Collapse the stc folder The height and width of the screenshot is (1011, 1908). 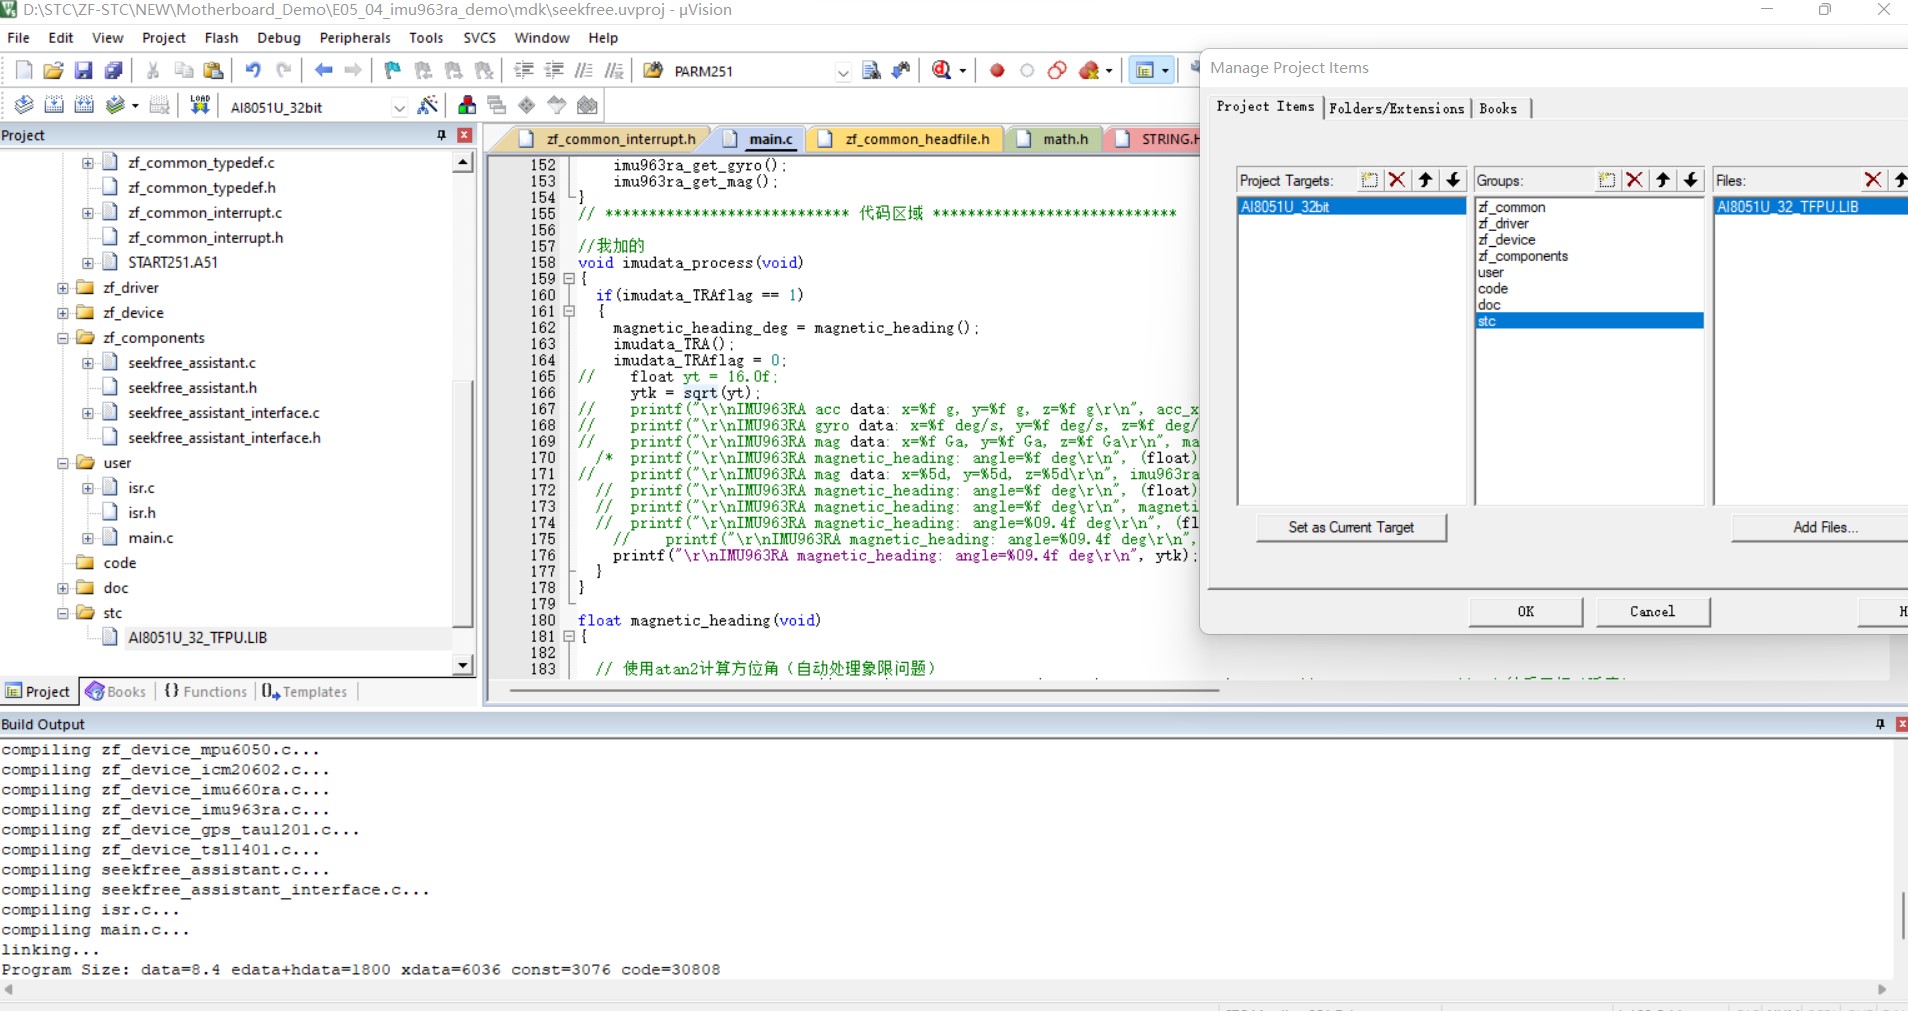point(63,613)
